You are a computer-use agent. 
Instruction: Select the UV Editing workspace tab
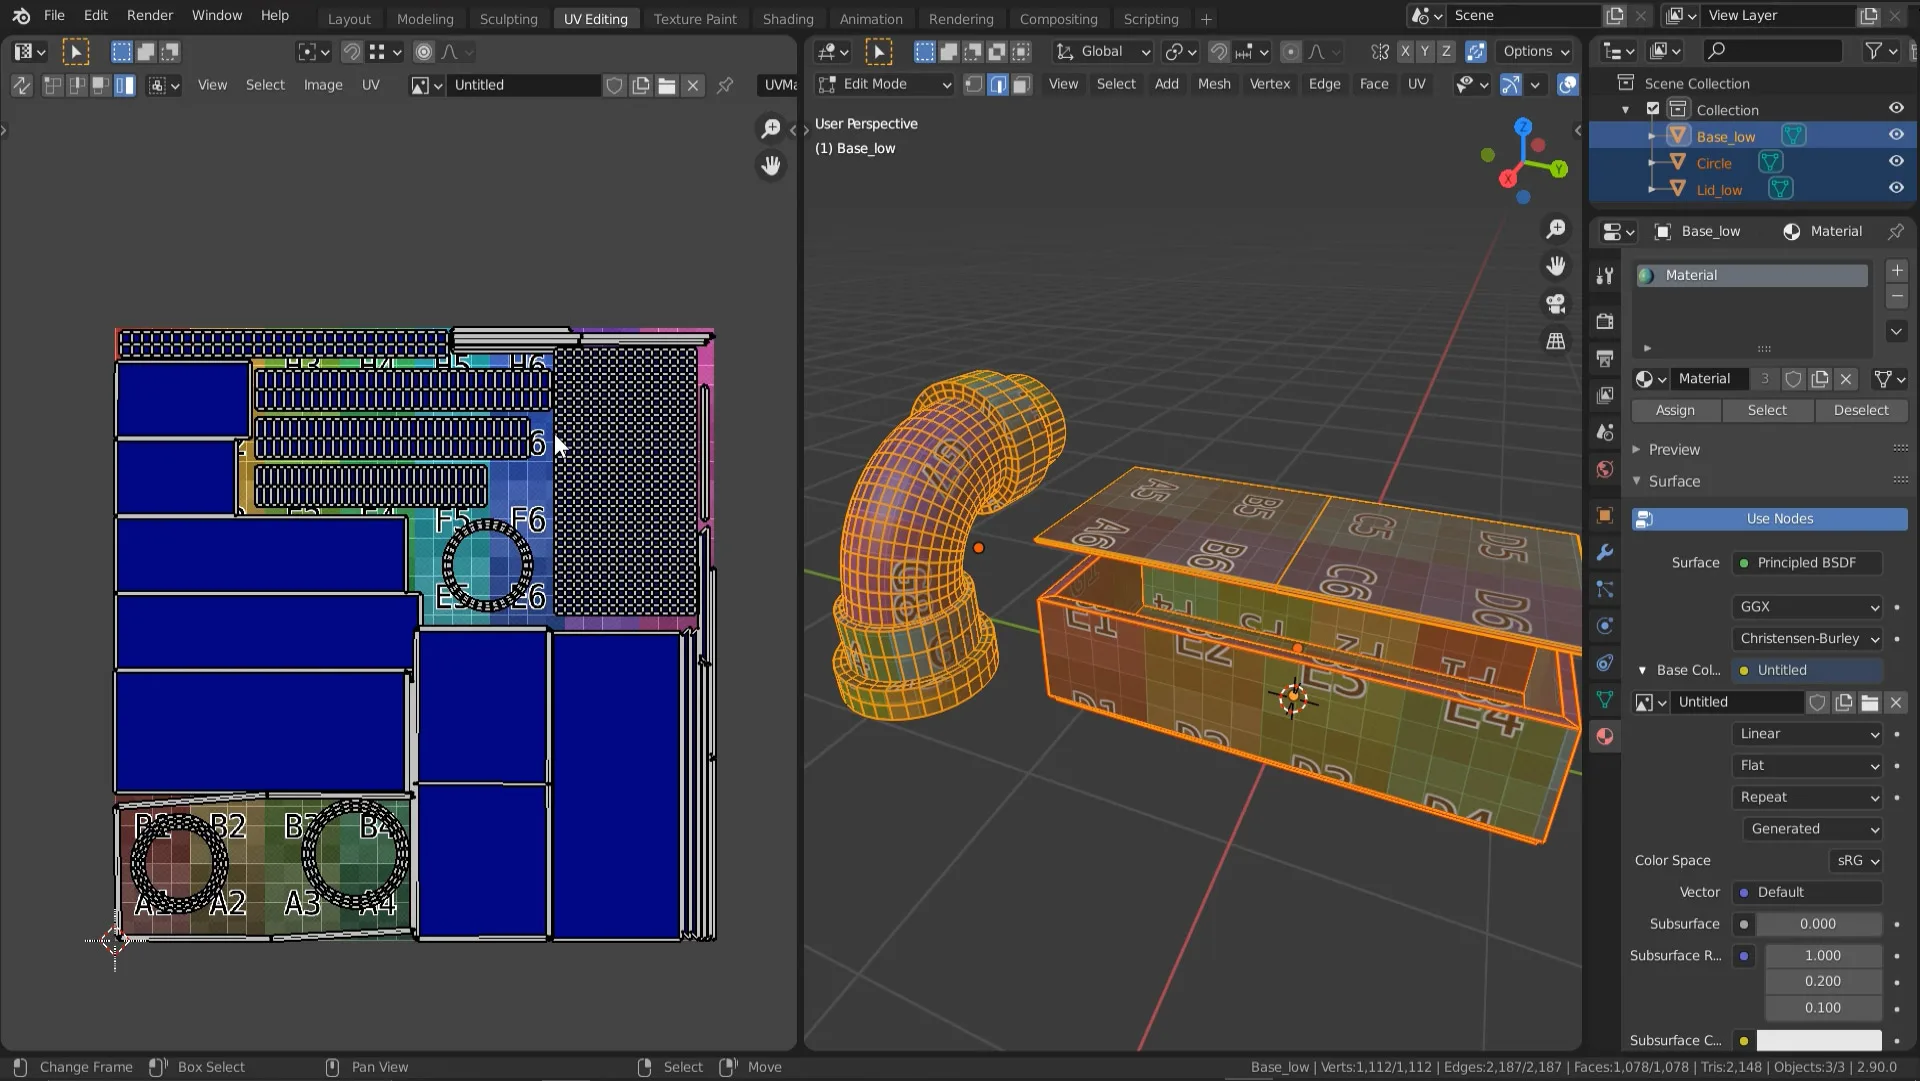pyautogui.click(x=596, y=18)
